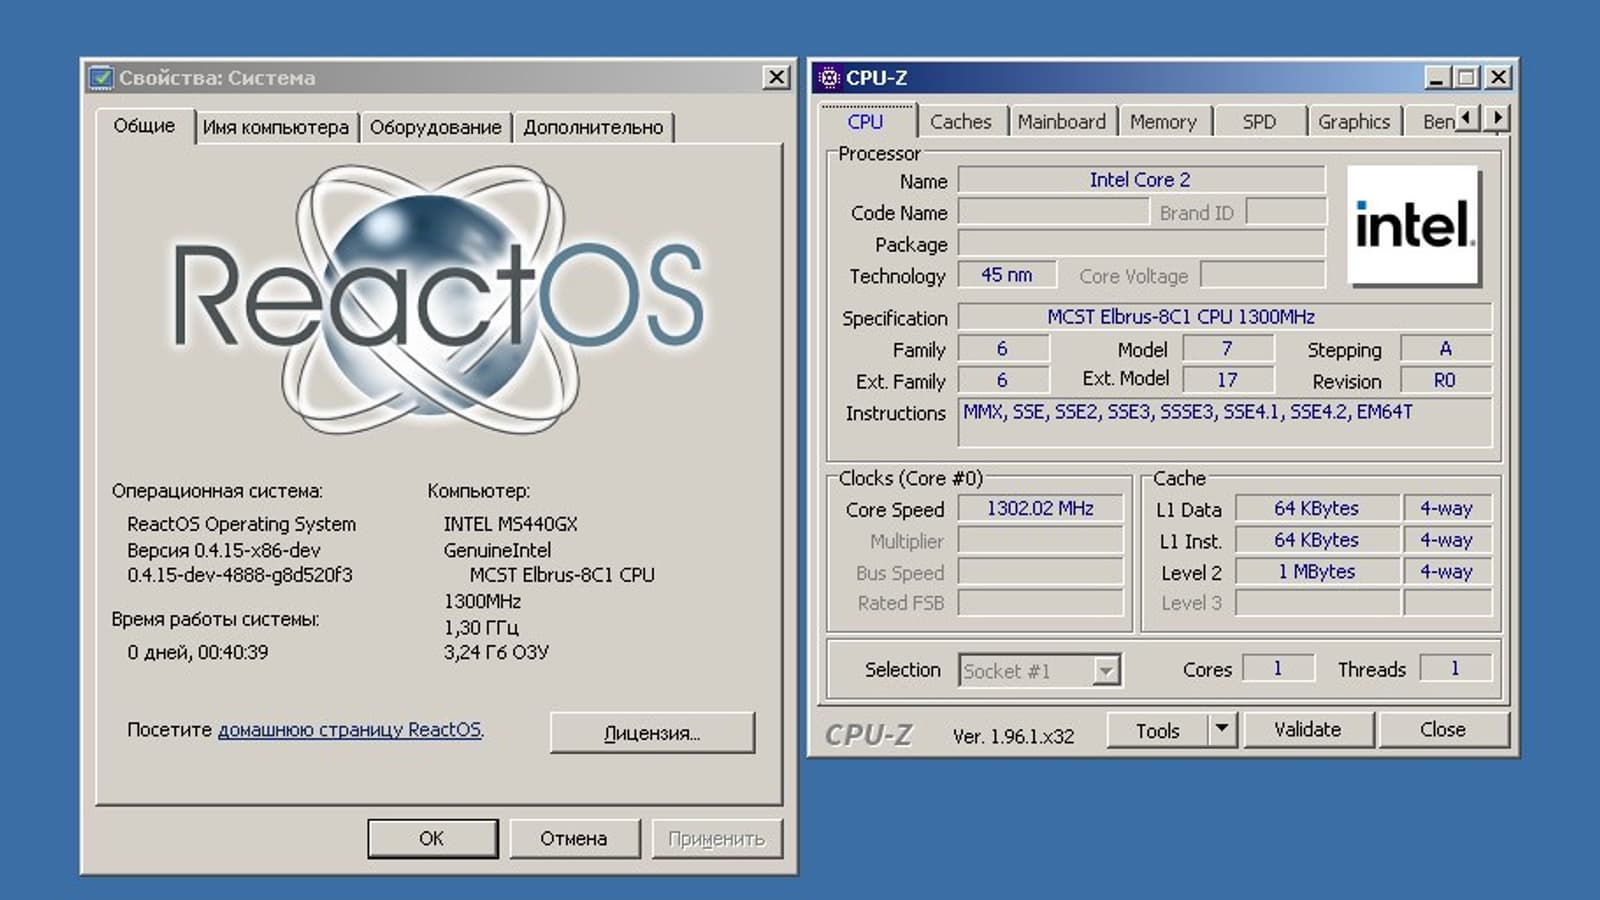Click the Stepping value A
The image size is (1600, 900).
(1445, 349)
